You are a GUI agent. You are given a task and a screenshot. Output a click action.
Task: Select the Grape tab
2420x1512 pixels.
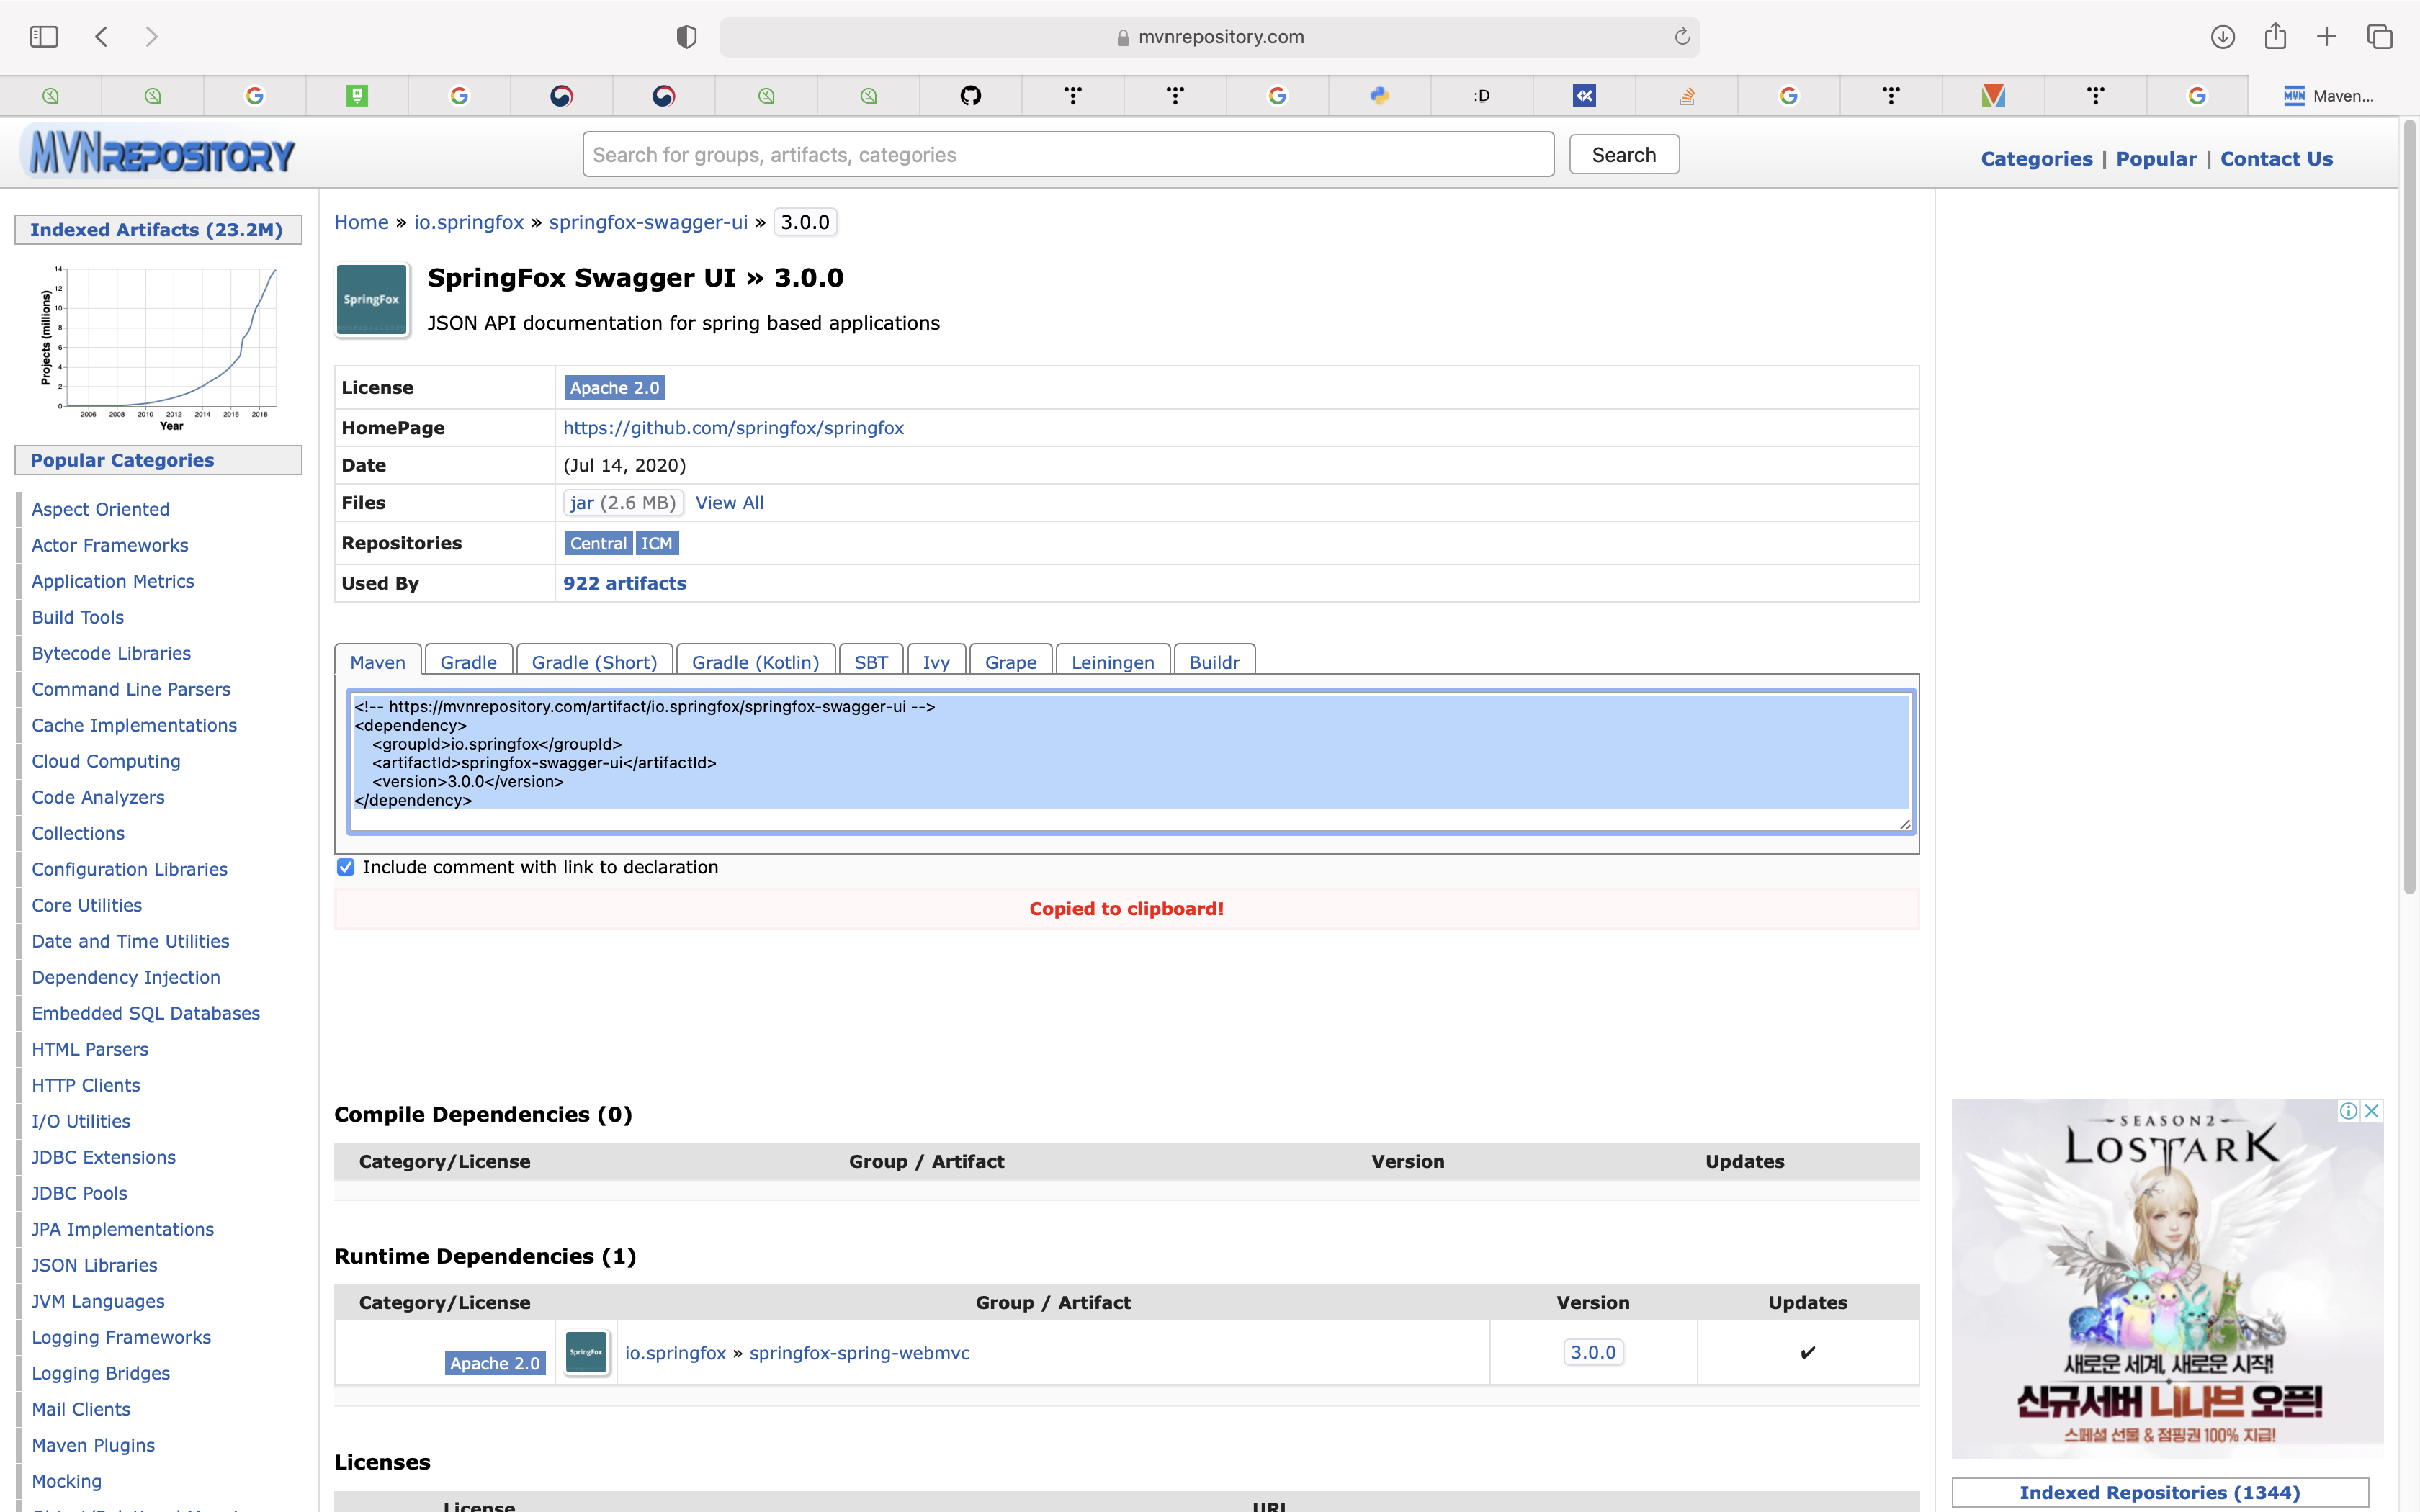pyautogui.click(x=1010, y=661)
